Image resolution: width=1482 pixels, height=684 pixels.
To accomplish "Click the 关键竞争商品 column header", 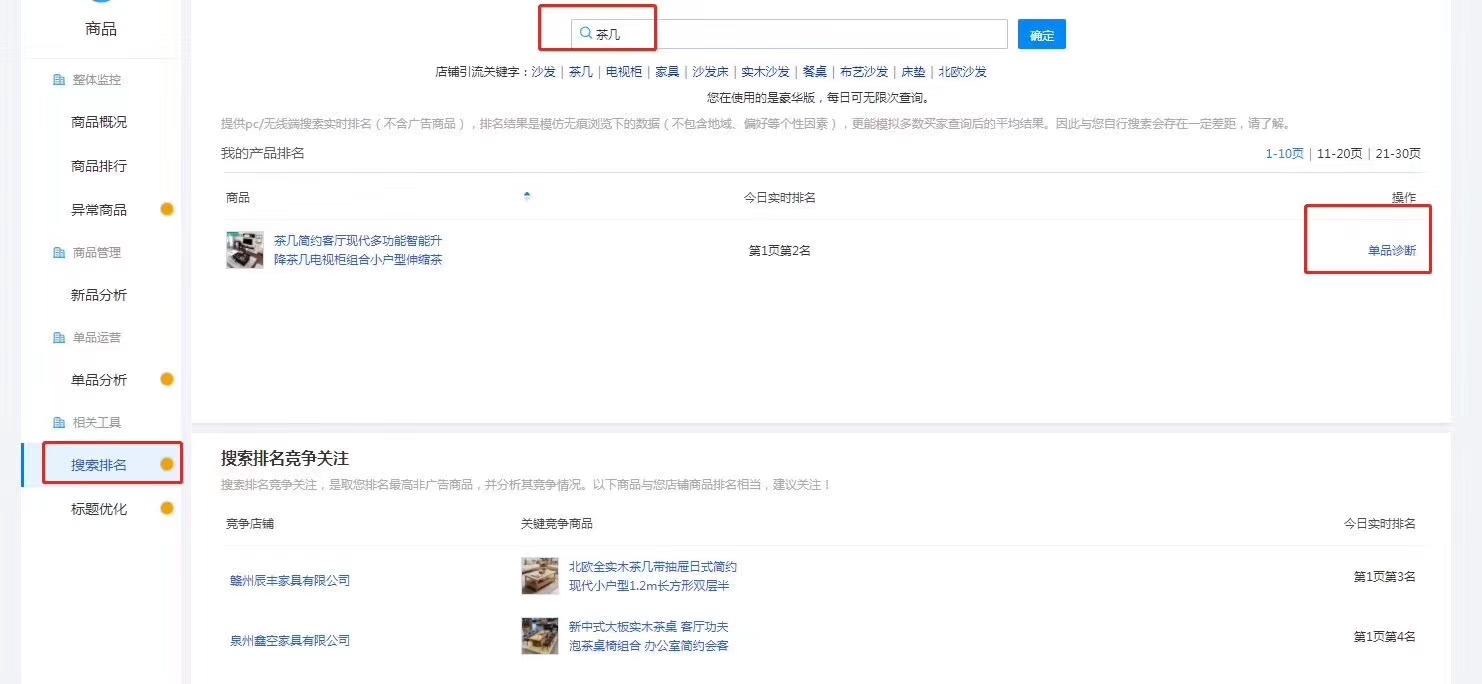I will coord(557,523).
